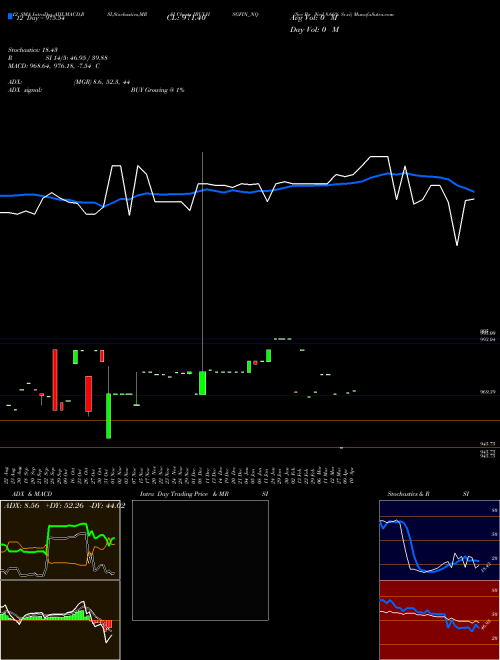The image size is (500, 660).
Task: Click the "-DY: 44.02" value in the ADX panel
Action: pos(107,506)
